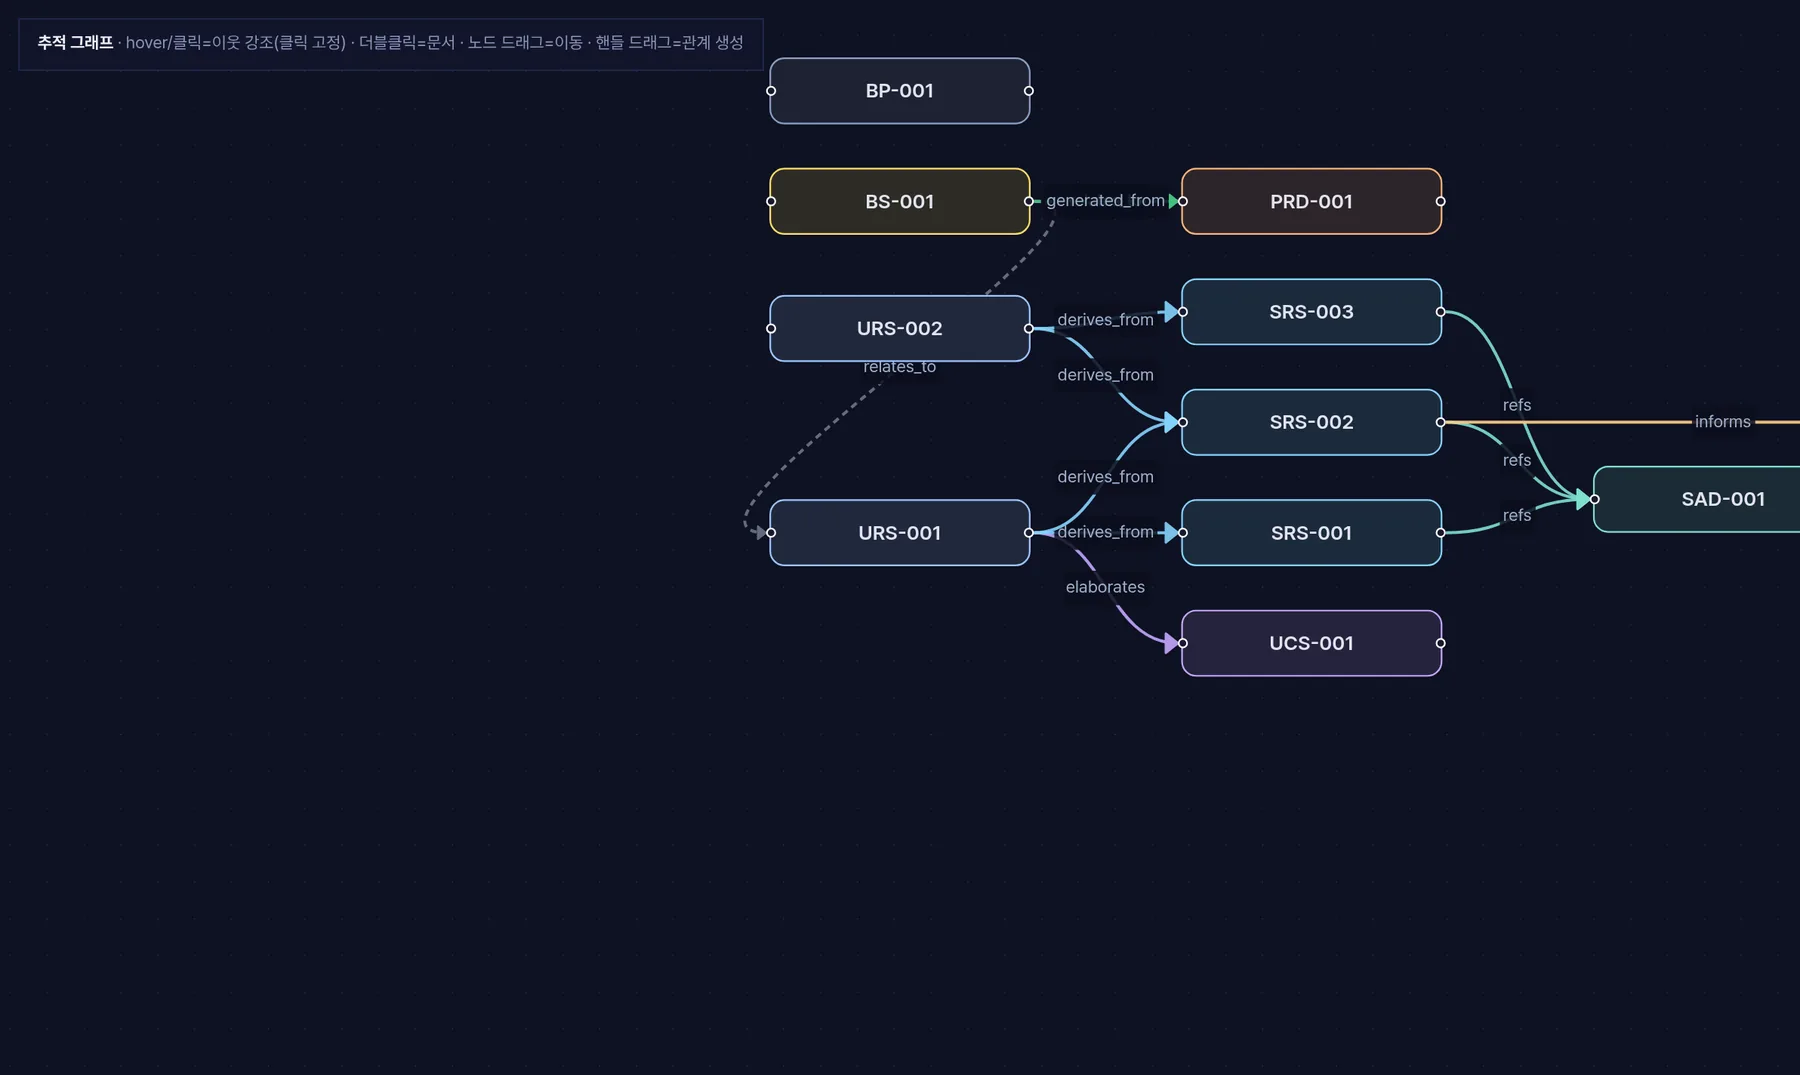Click the informs edge label
The width and height of the screenshot is (1800, 1075).
pos(1722,422)
